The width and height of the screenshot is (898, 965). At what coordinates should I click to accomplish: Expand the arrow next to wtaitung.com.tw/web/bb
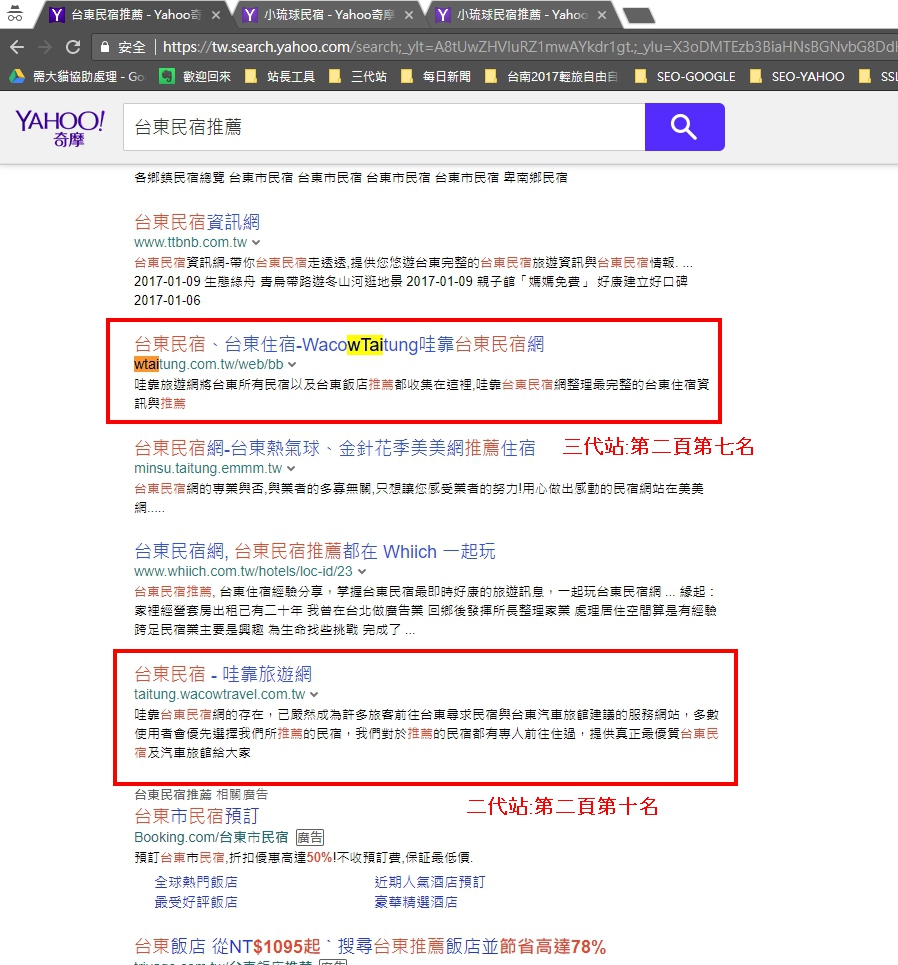[x=292, y=364]
